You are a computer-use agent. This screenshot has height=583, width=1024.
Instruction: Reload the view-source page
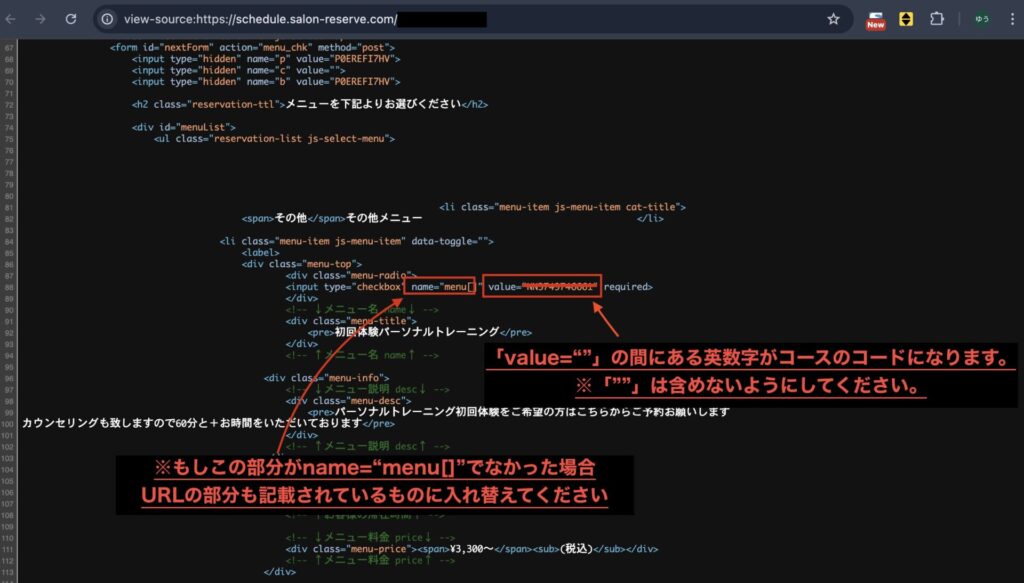tap(71, 19)
